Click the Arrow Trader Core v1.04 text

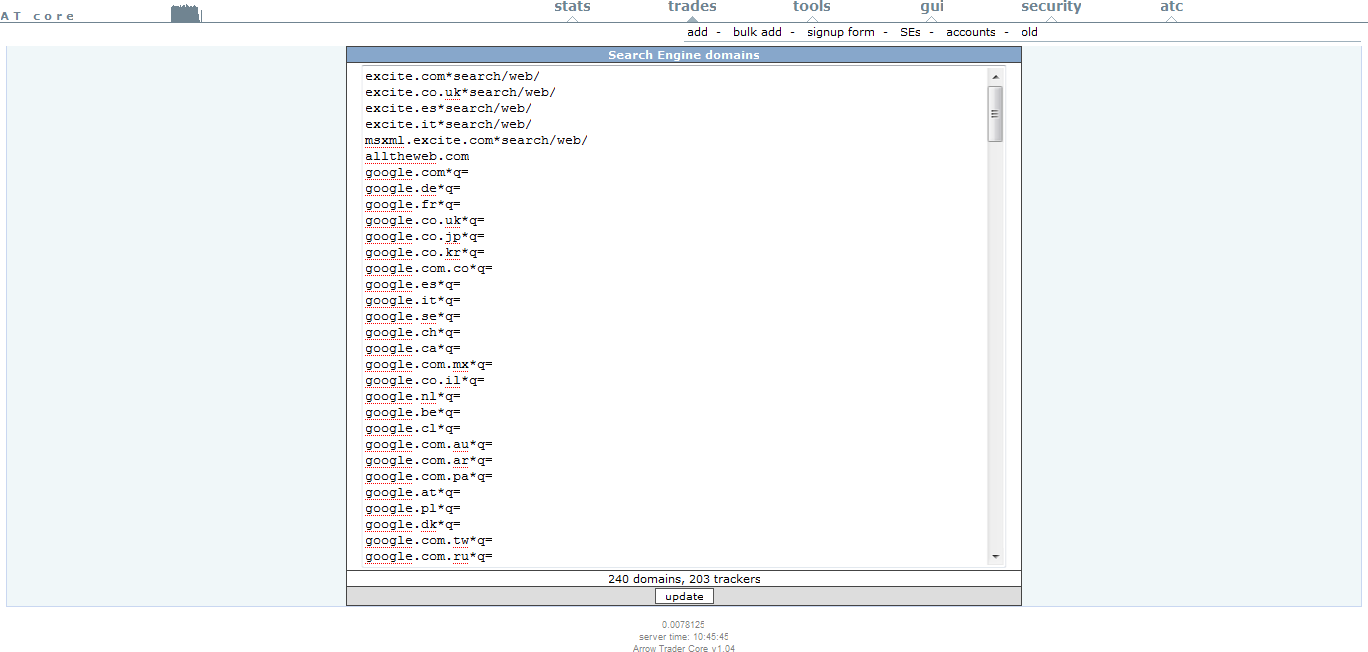point(684,648)
